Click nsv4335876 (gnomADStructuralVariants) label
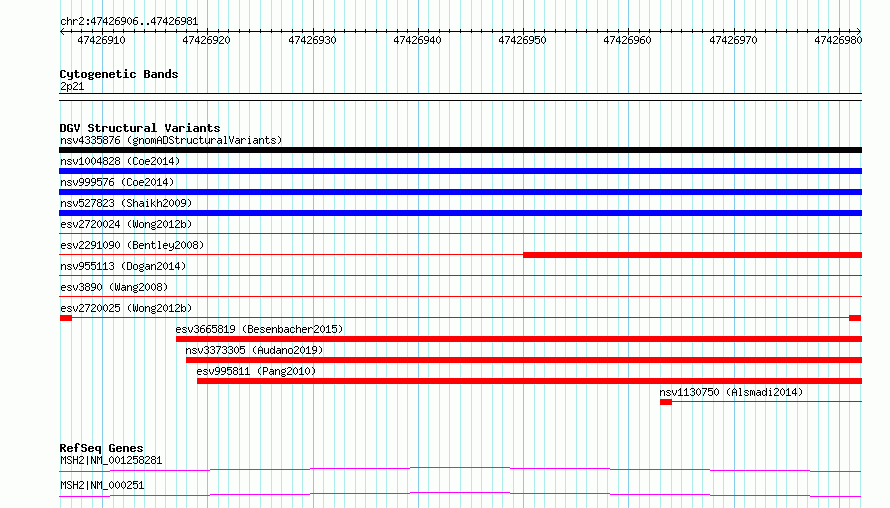The height and width of the screenshot is (508, 890). 171,140
